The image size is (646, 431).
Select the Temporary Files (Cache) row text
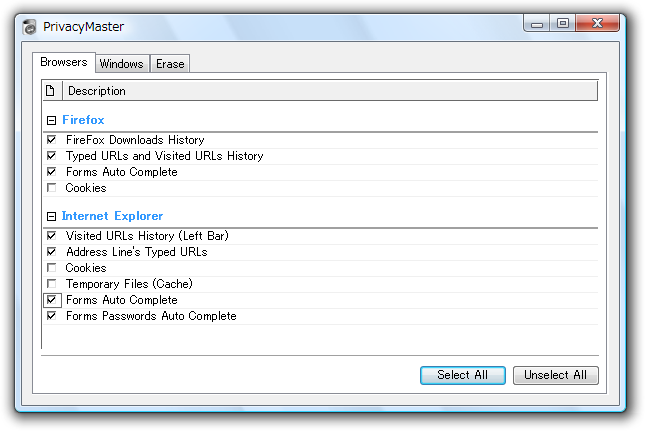tap(129, 284)
